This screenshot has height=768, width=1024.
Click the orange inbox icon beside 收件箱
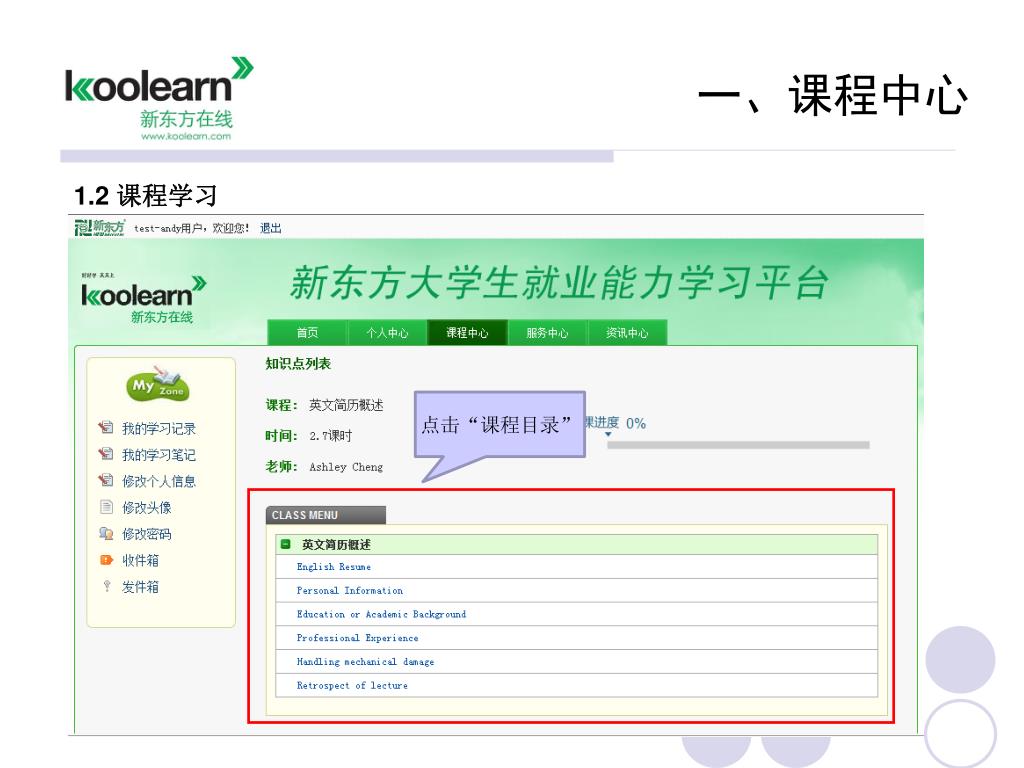[106, 560]
